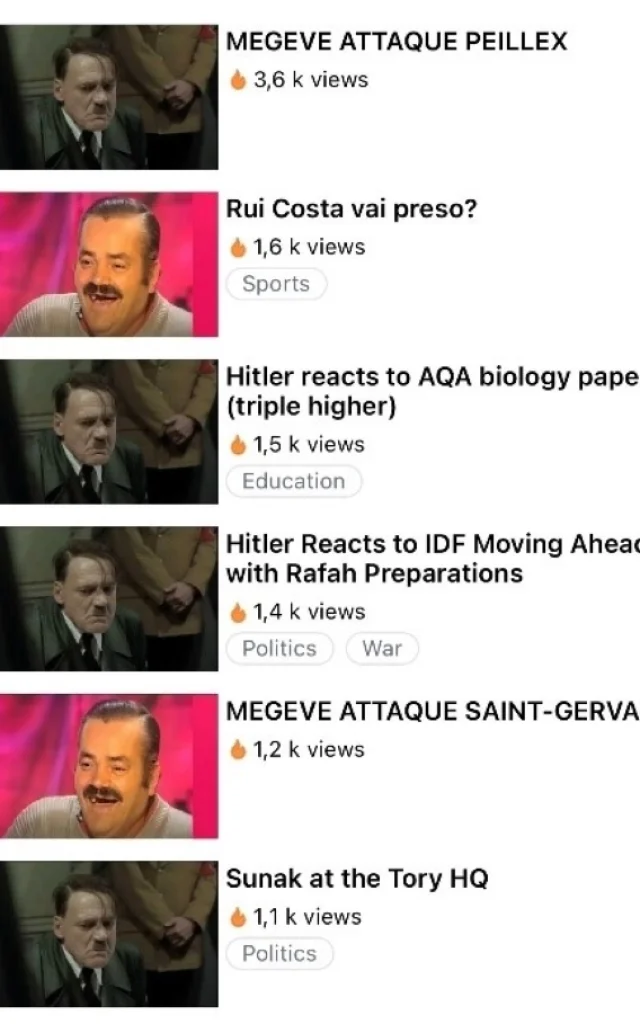The width and height of the screenshot is (640, 1024).
Task: Open the IDF Rafah Preparations video thumbnail
Action: coord(109,599)
